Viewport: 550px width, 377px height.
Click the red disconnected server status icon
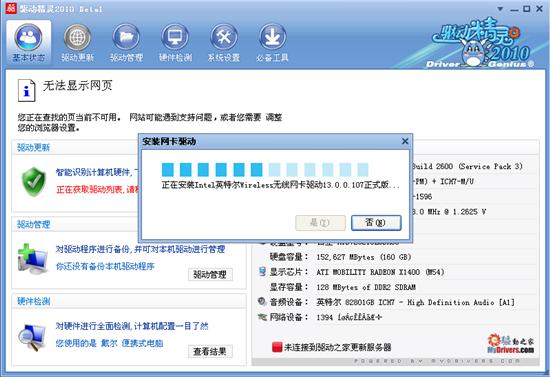click(277, 347)
